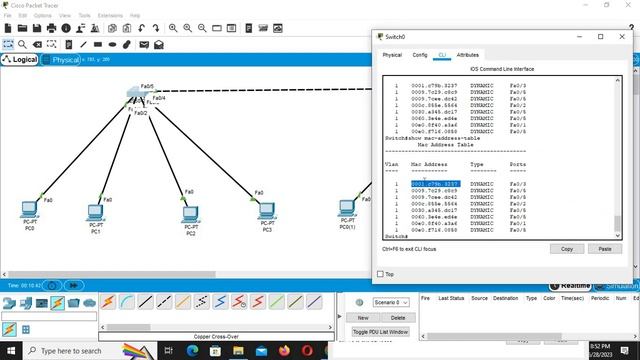Select the Connections lightning category icon
The image size is (640, 360).
[x=58, y=303]
